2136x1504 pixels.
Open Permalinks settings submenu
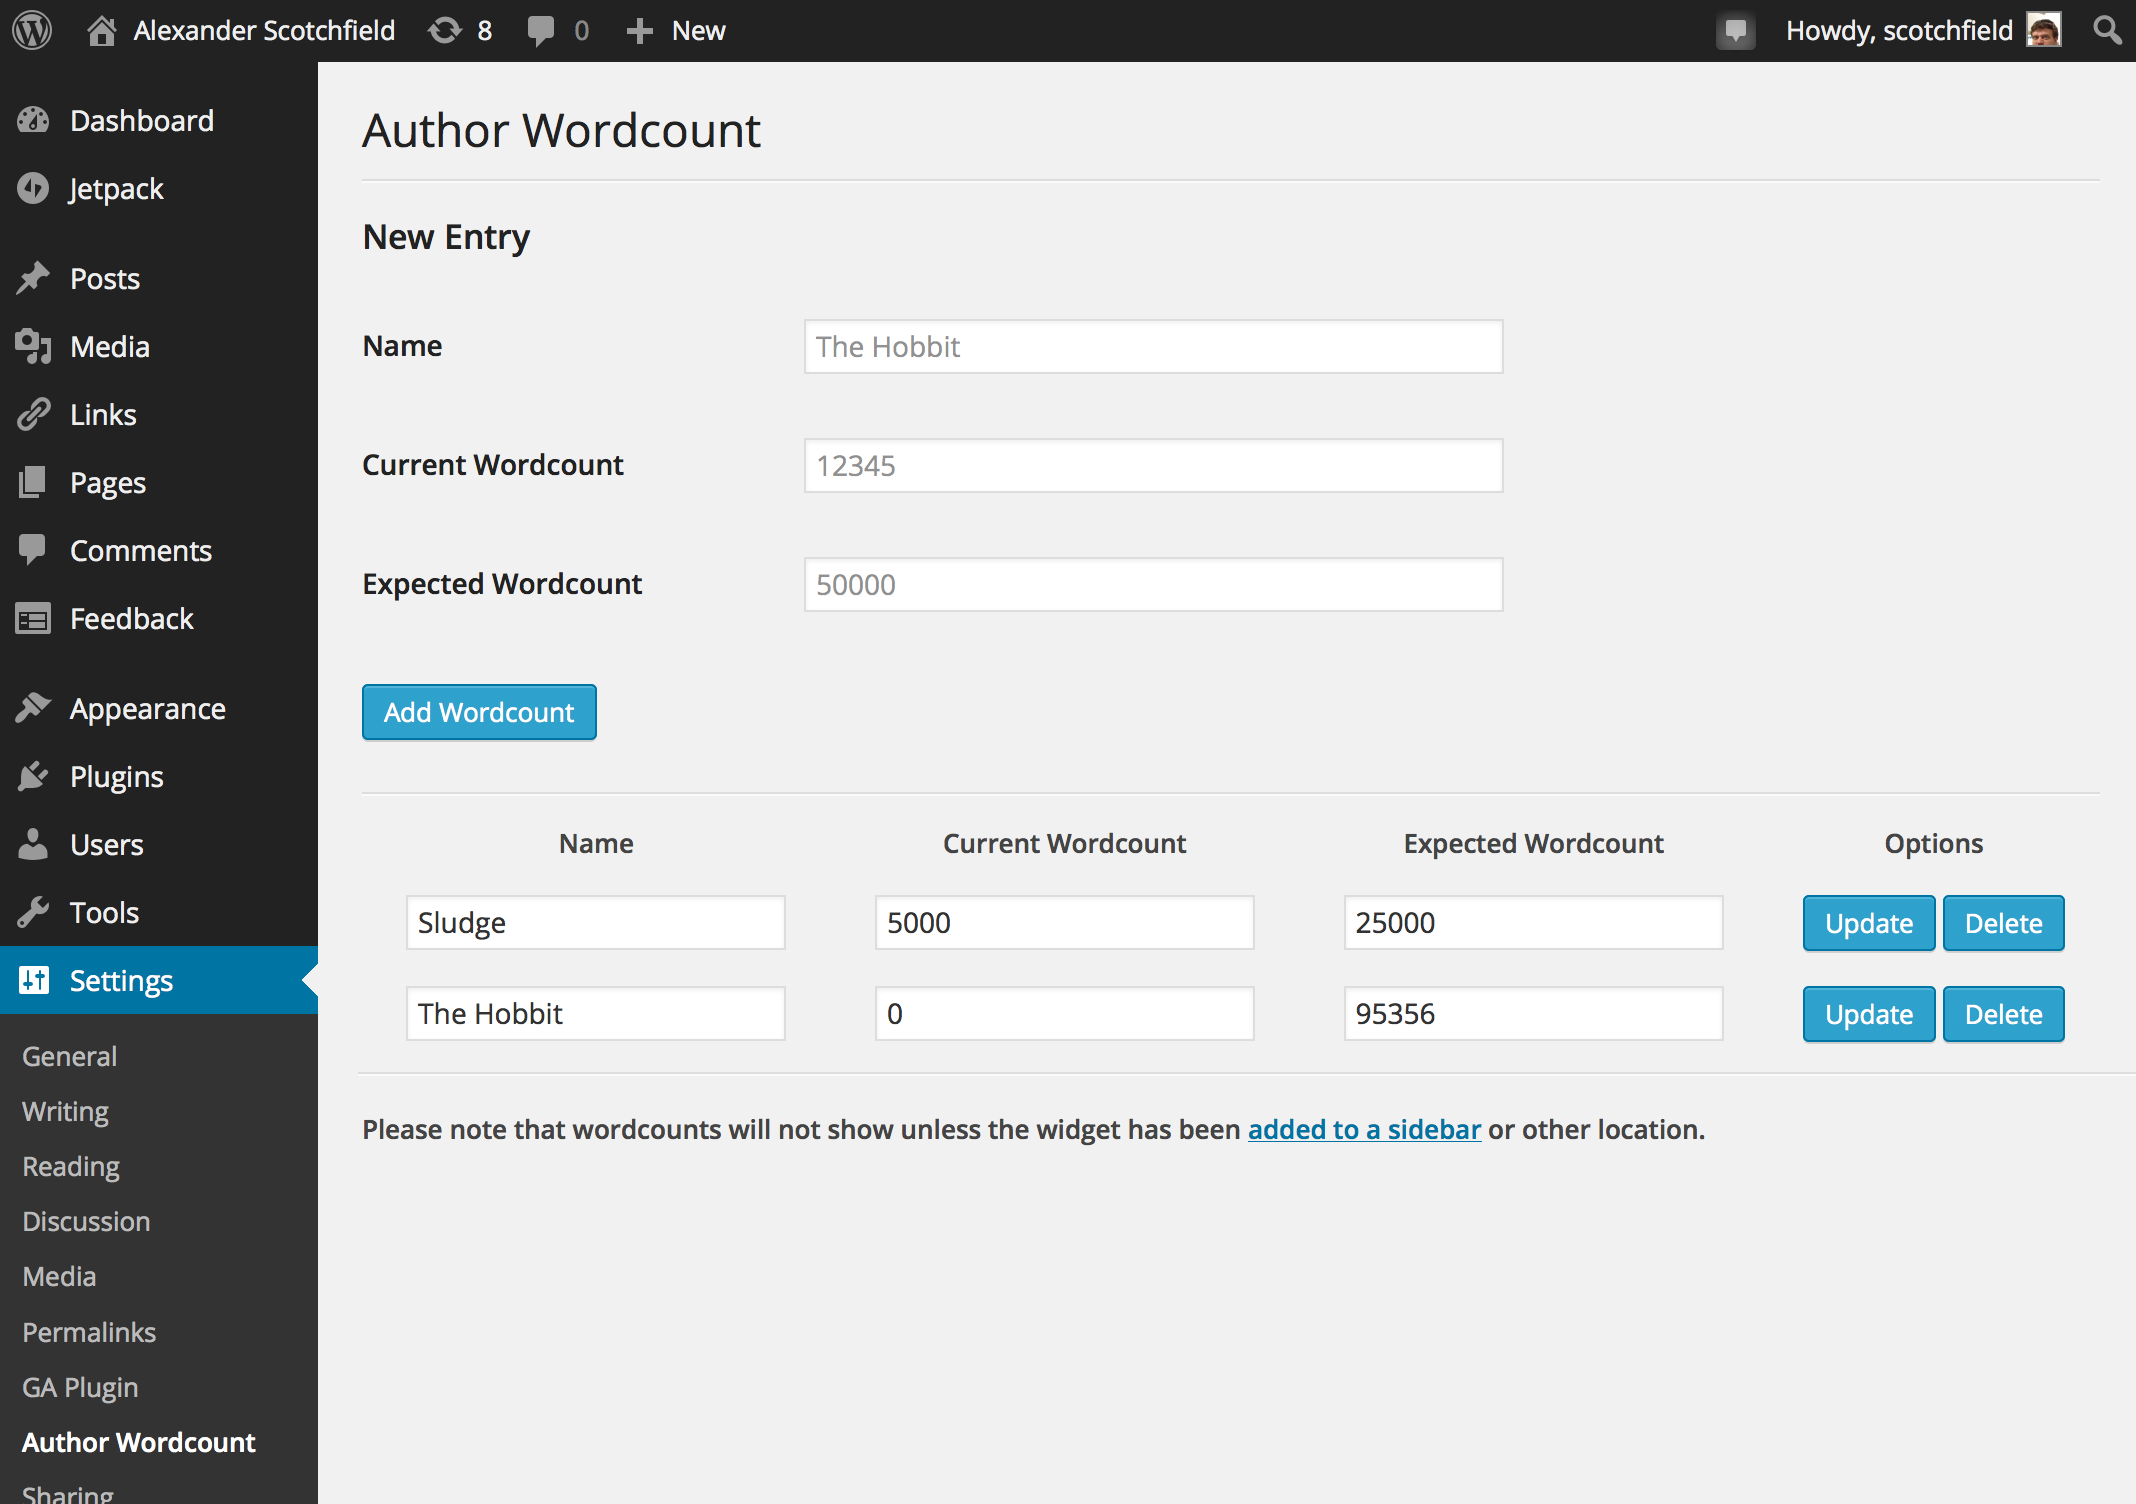pos(89,1332)
